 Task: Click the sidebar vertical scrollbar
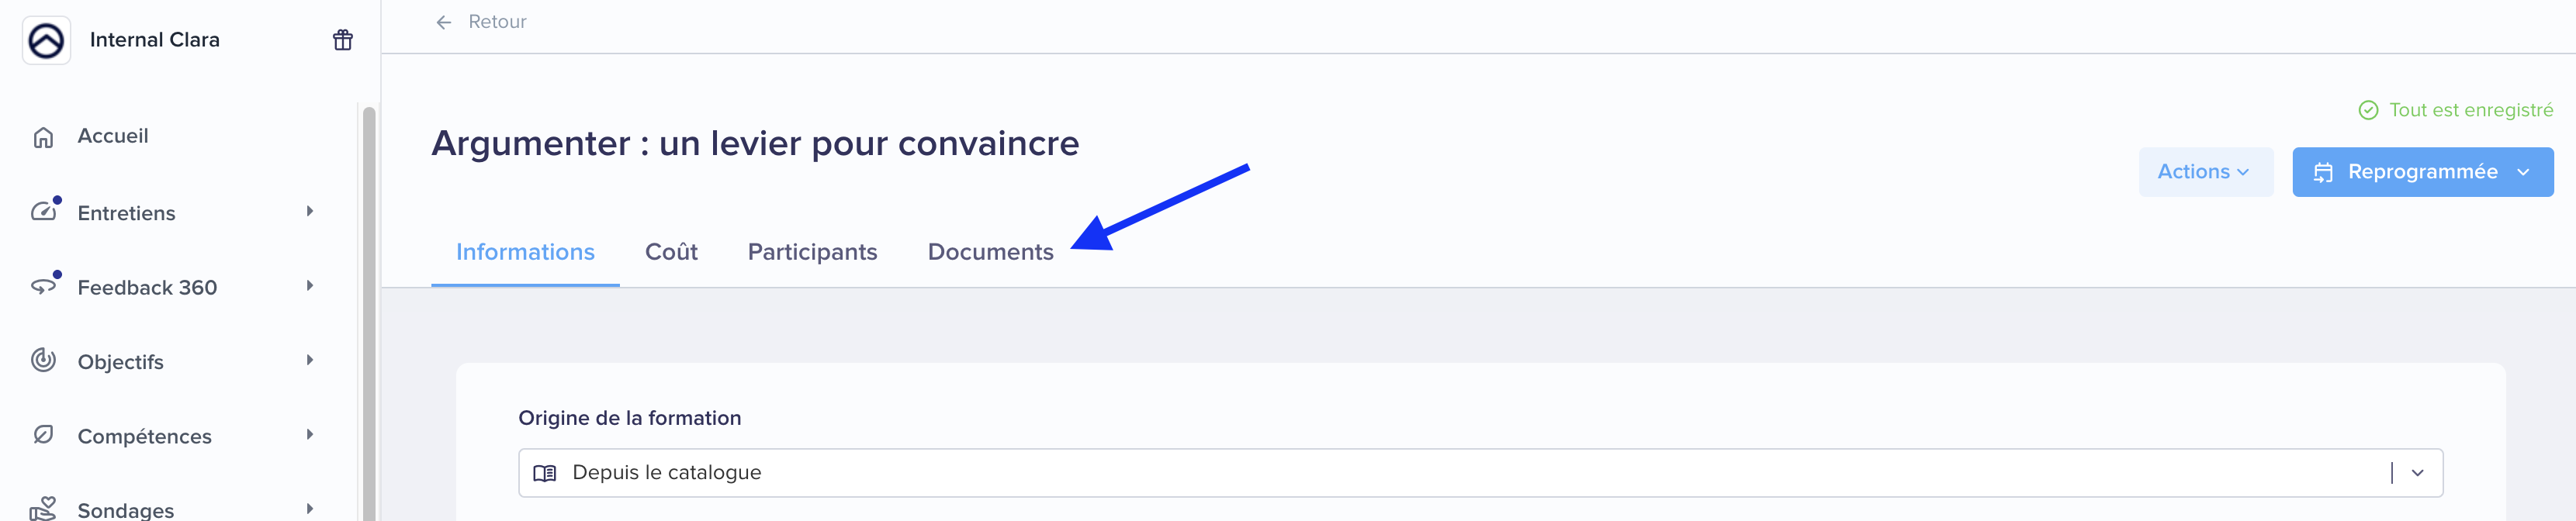point(369,312)
